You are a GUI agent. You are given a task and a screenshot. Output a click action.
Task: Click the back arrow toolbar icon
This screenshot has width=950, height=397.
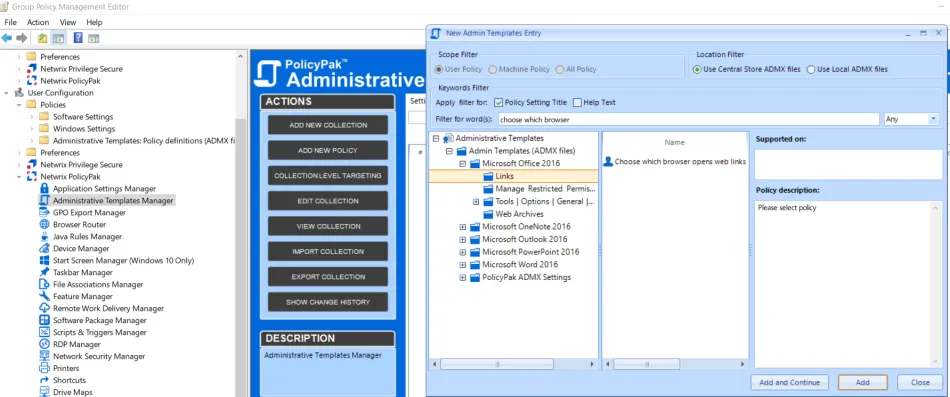[7, 38]
